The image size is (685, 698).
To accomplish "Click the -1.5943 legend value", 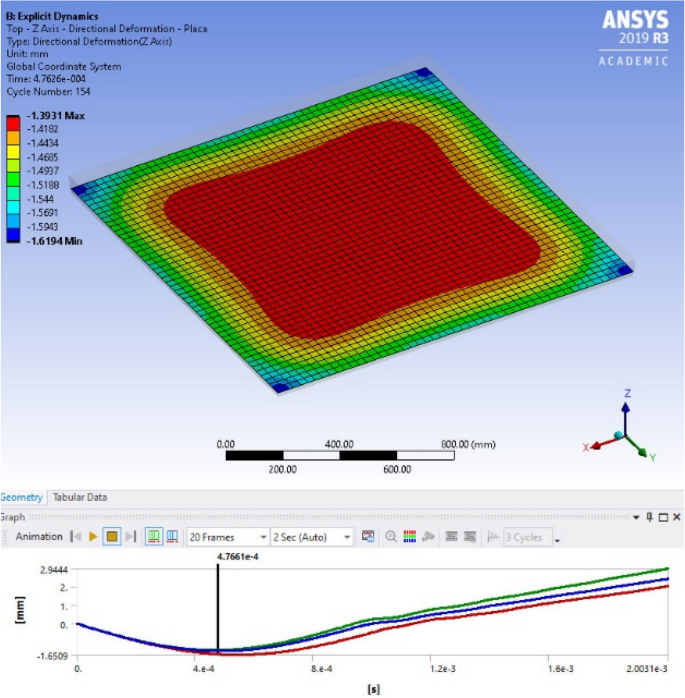I will click(x=42, y=227).
